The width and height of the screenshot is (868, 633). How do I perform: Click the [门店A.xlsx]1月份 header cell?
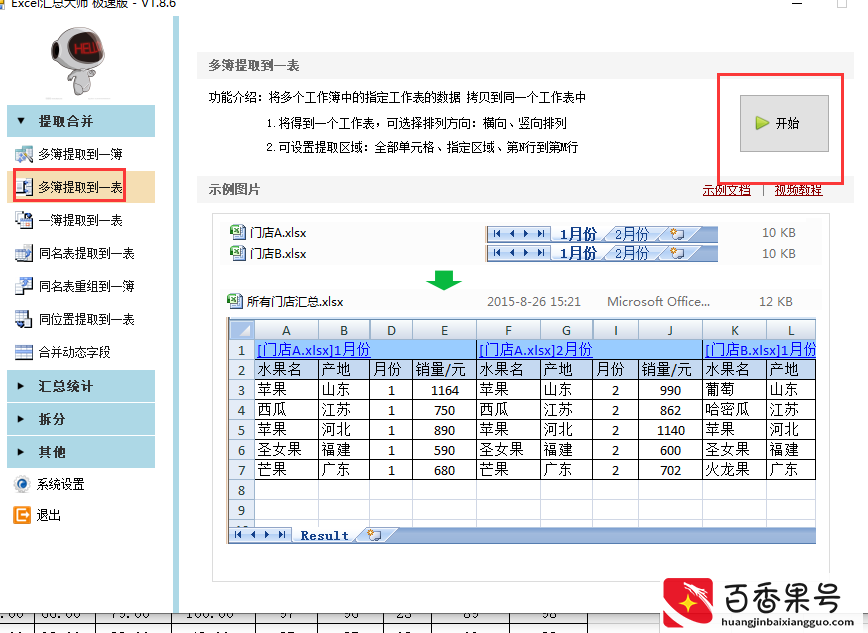tap(366, 349)
